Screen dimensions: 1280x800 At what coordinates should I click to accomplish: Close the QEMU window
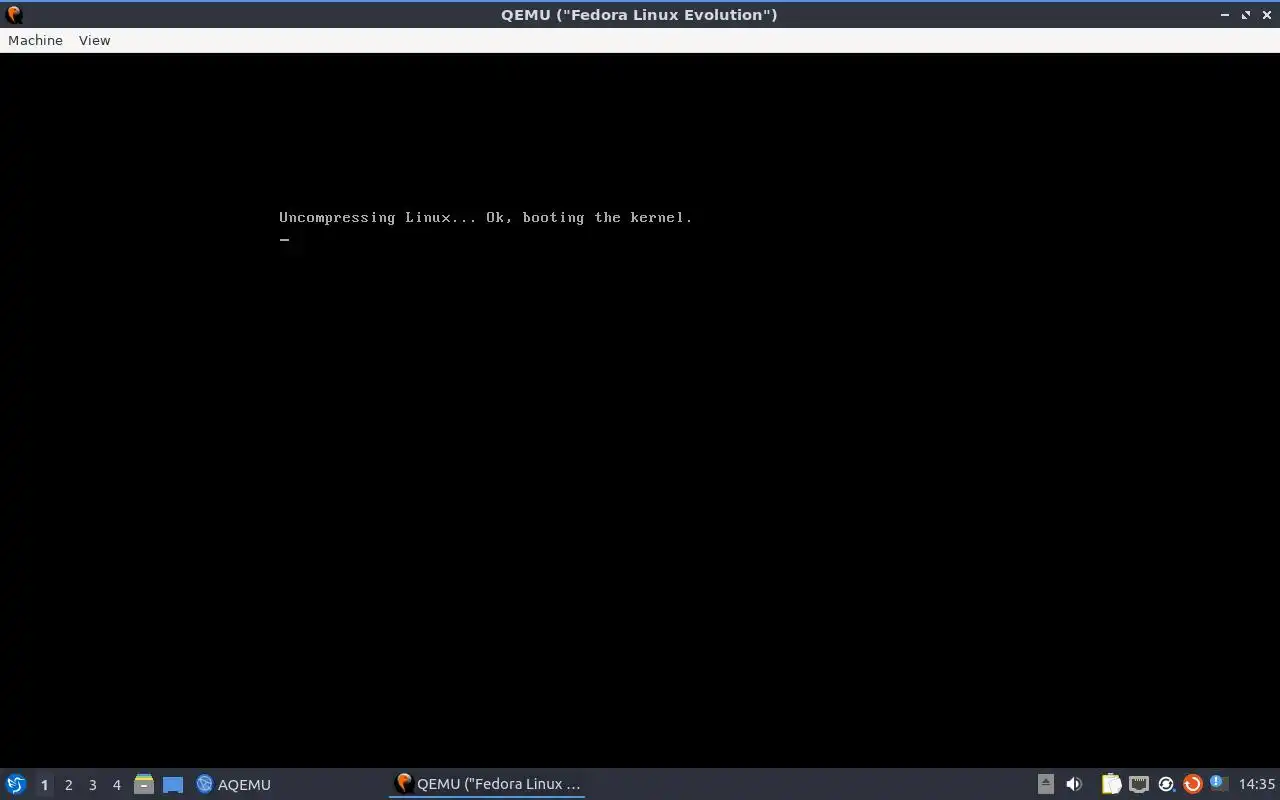(x=1267, y=15)
